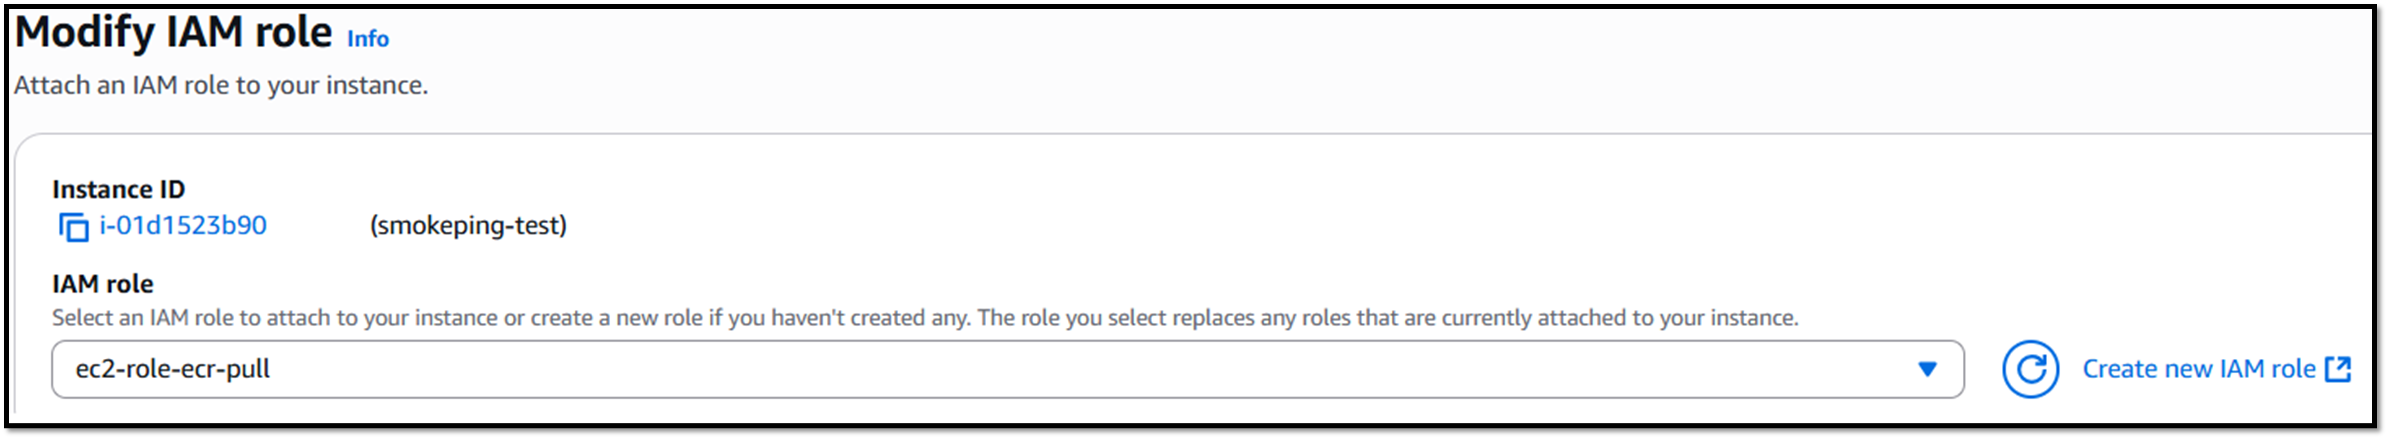The width and height of the screenshot is (2388, 439).
Task: Copy the instance ID with the copy icon
Action: [73, 227]
